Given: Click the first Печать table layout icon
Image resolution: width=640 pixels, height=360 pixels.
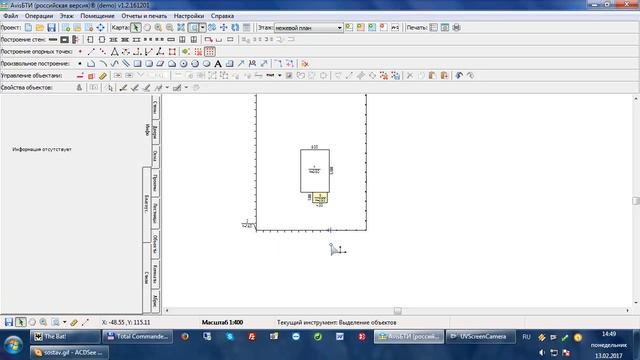Looking at the screenshot, I should (x=433, y=27).
